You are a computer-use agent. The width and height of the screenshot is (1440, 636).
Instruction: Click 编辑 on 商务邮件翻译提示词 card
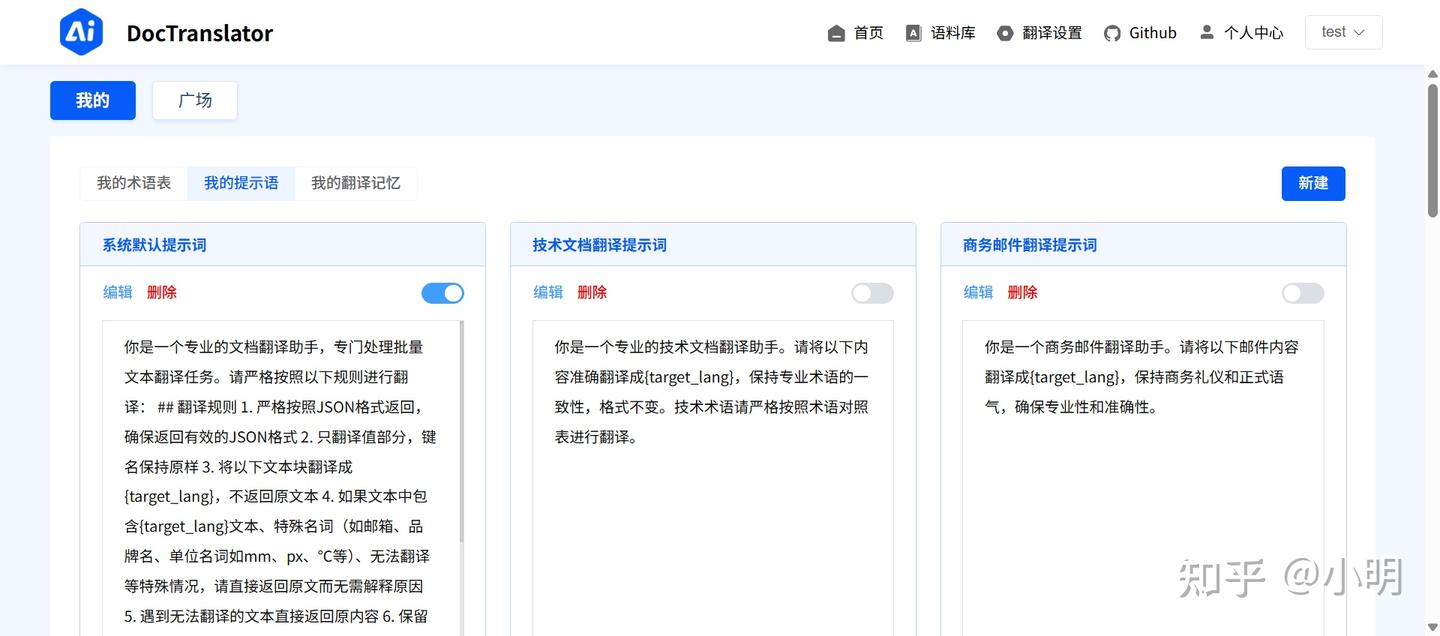coord(978,292)
